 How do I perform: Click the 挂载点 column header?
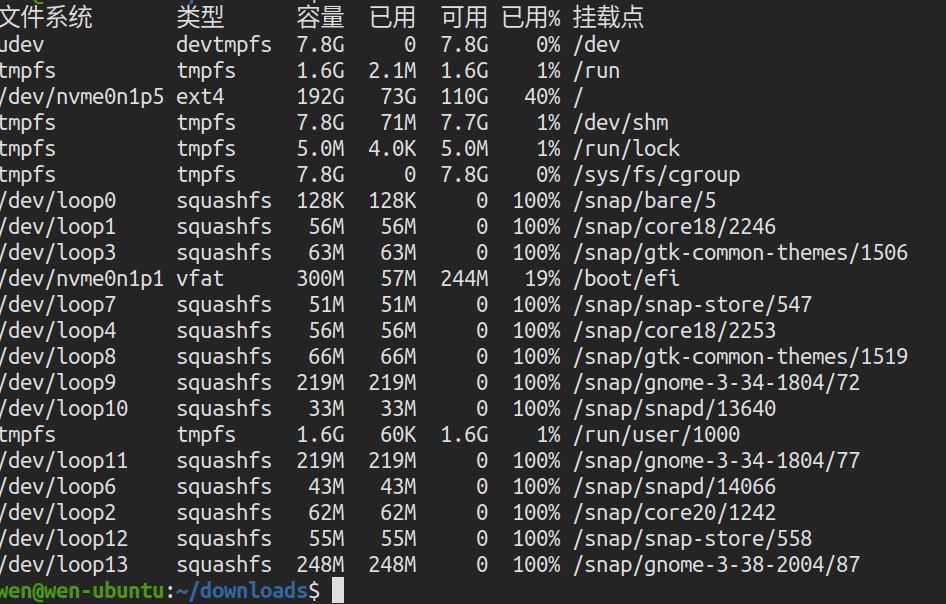click(608, 16)
